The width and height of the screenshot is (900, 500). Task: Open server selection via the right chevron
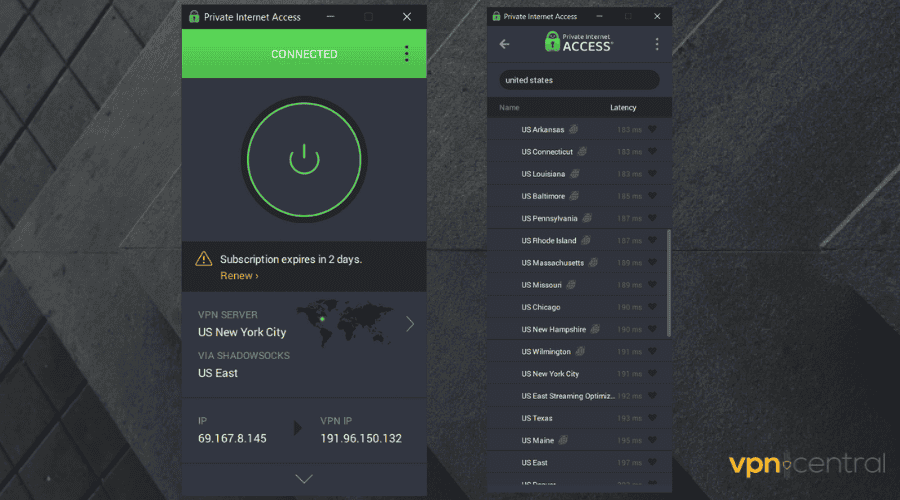point(410,324)
